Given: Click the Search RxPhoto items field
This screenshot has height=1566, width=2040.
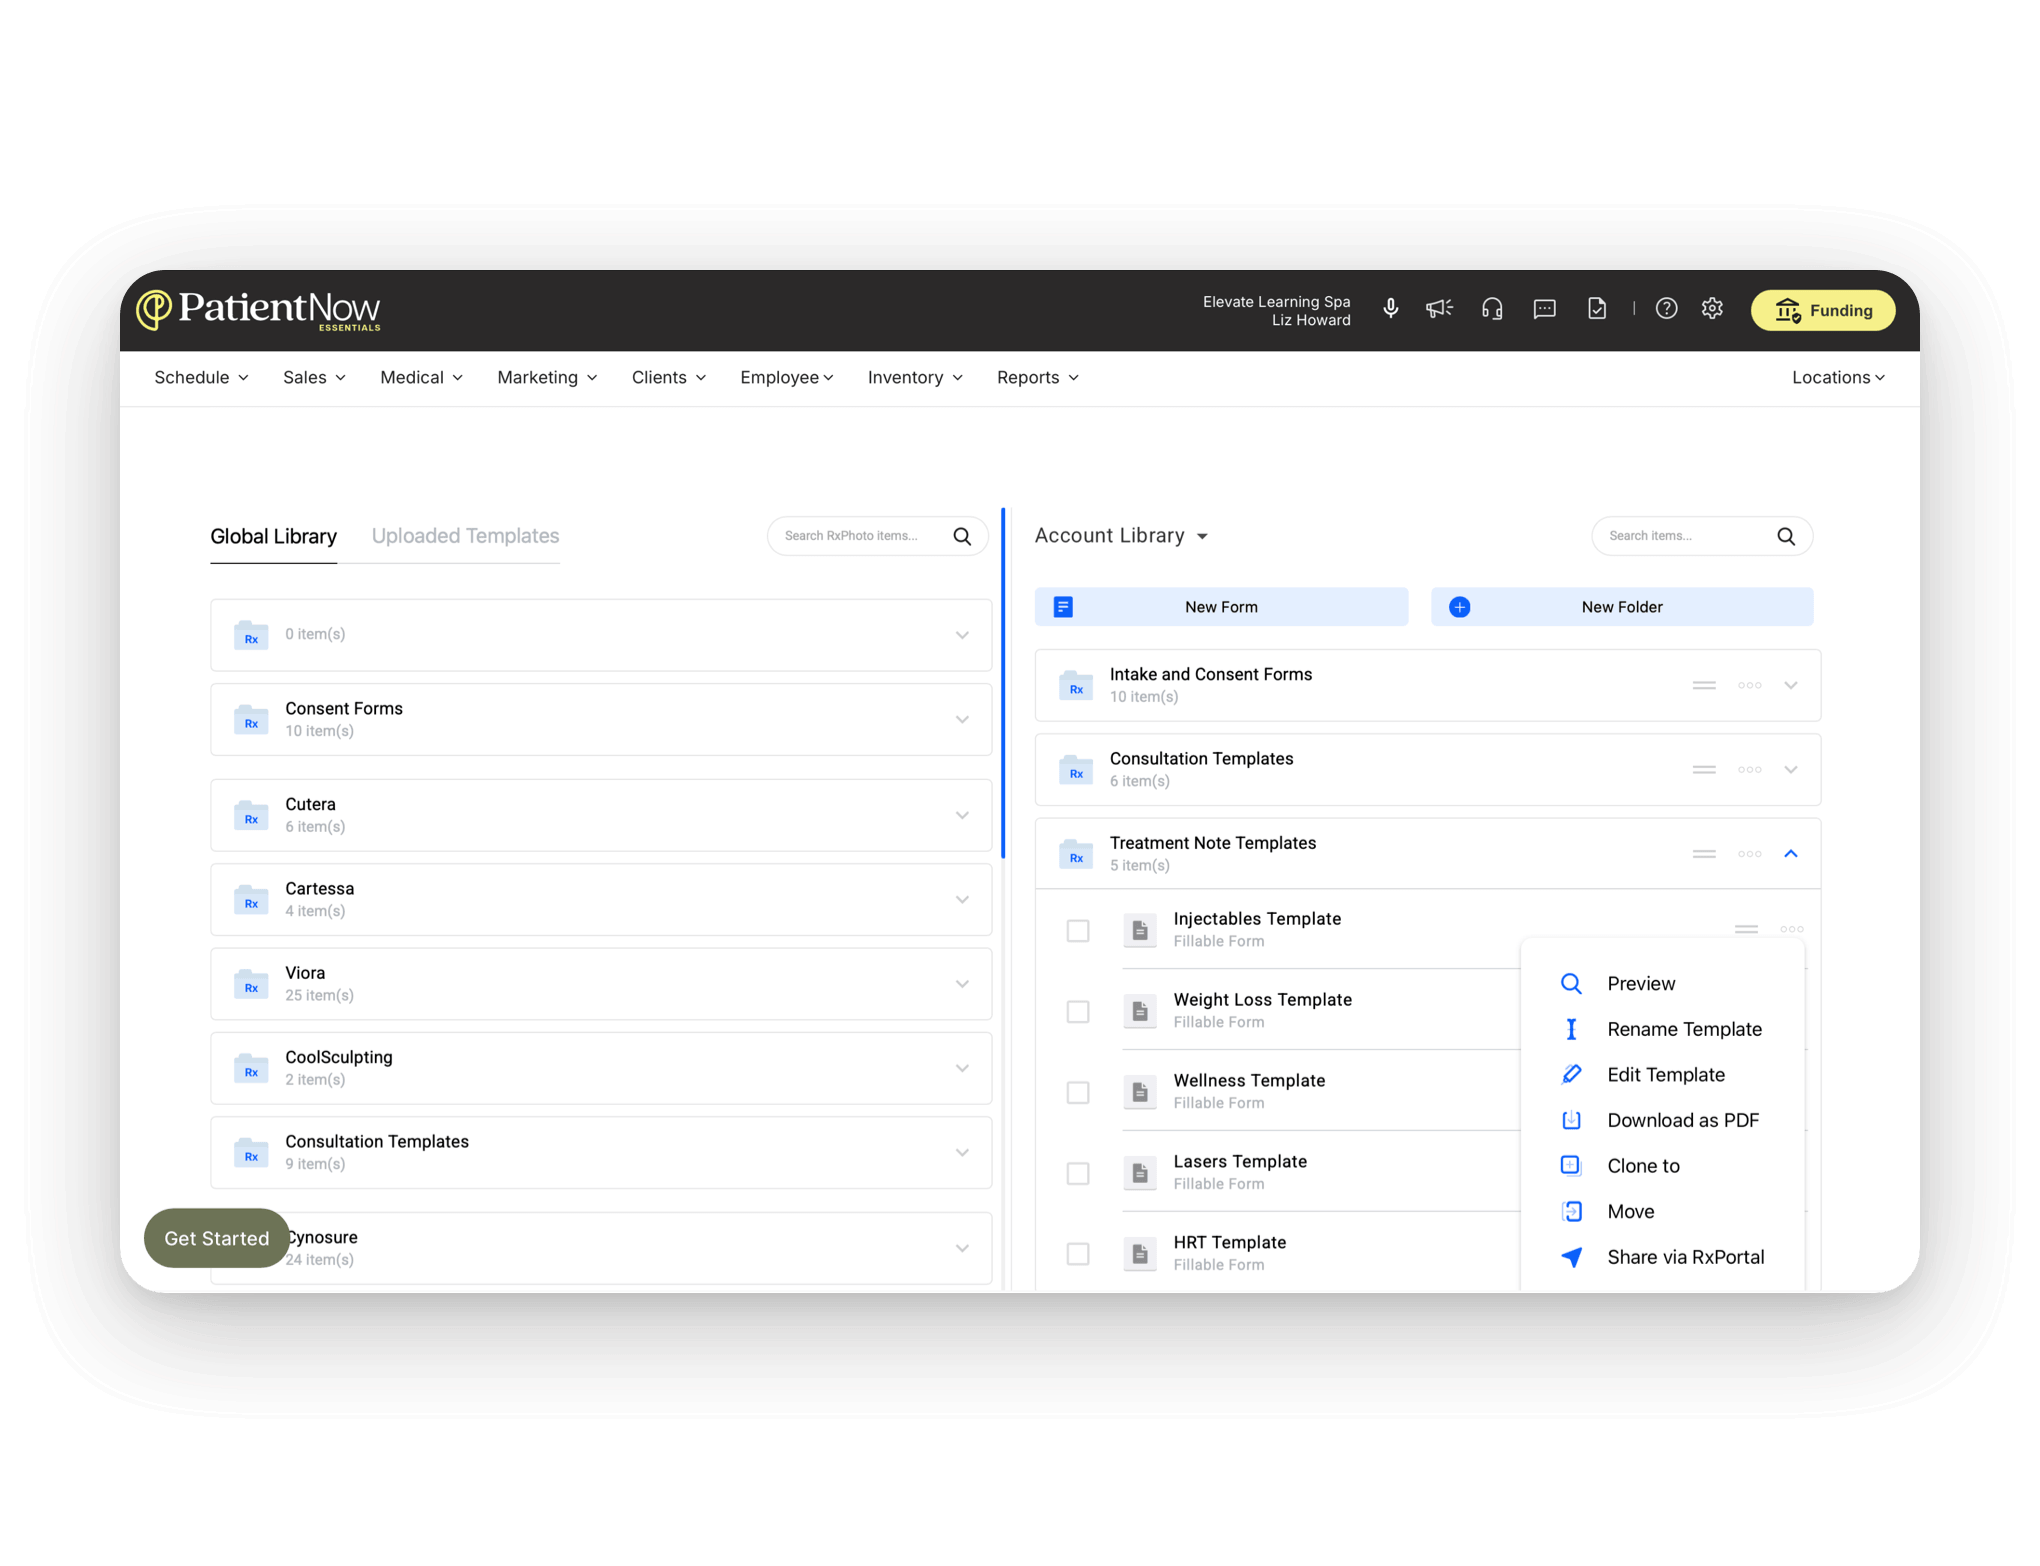Looking at the screenshot, I should [x=877, y=536].
